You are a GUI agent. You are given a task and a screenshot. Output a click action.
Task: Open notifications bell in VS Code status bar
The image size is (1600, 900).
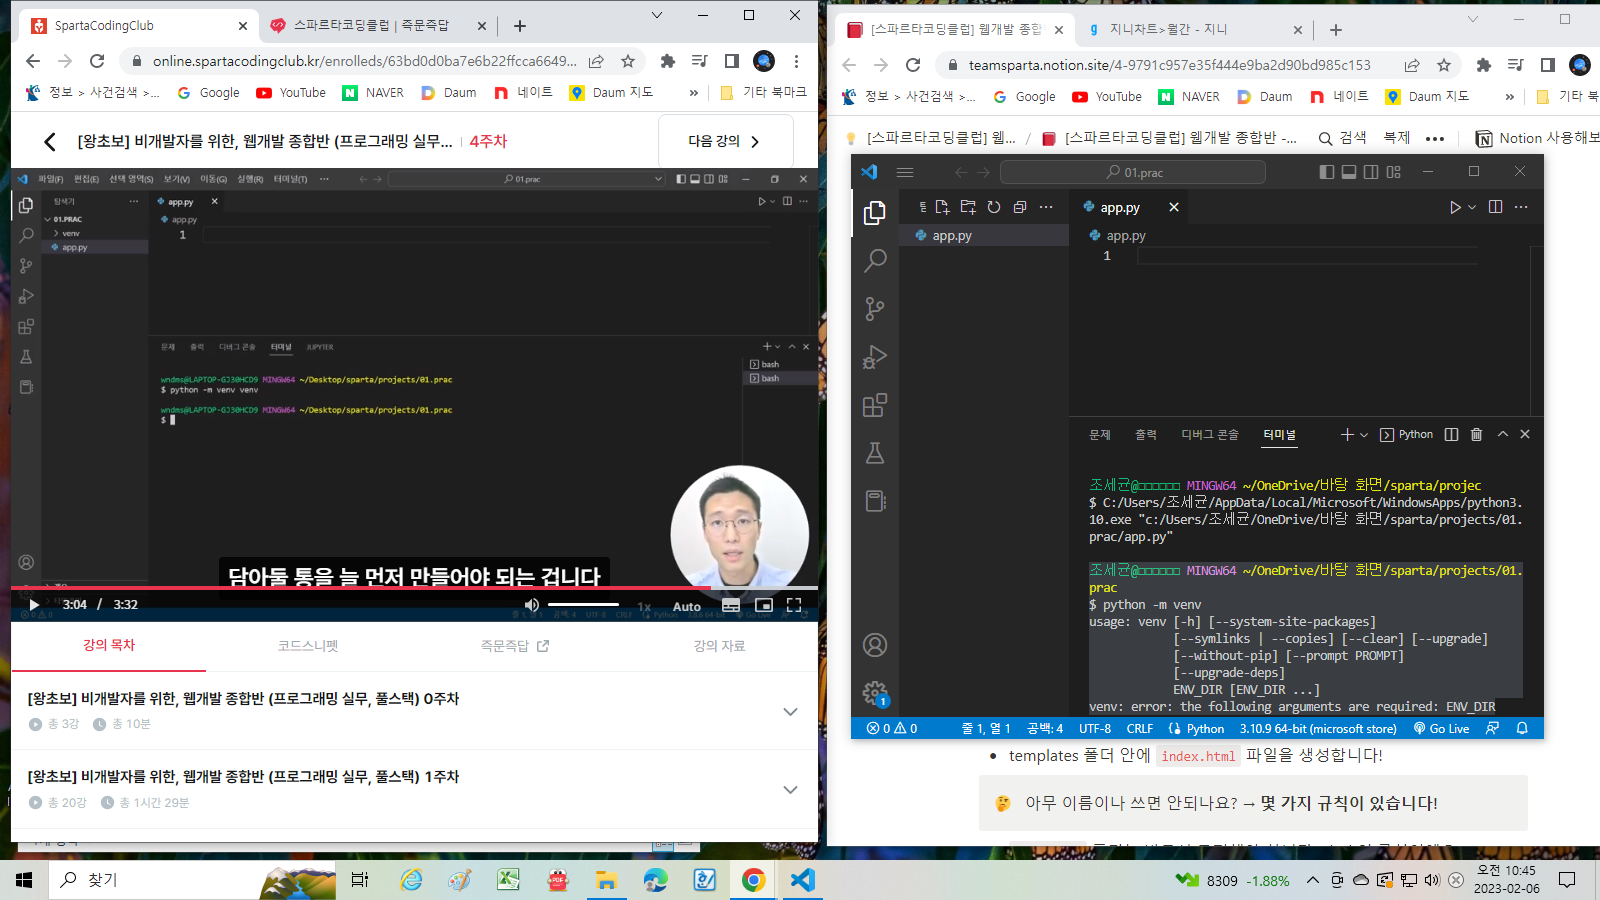click(x=1522, y=728)
